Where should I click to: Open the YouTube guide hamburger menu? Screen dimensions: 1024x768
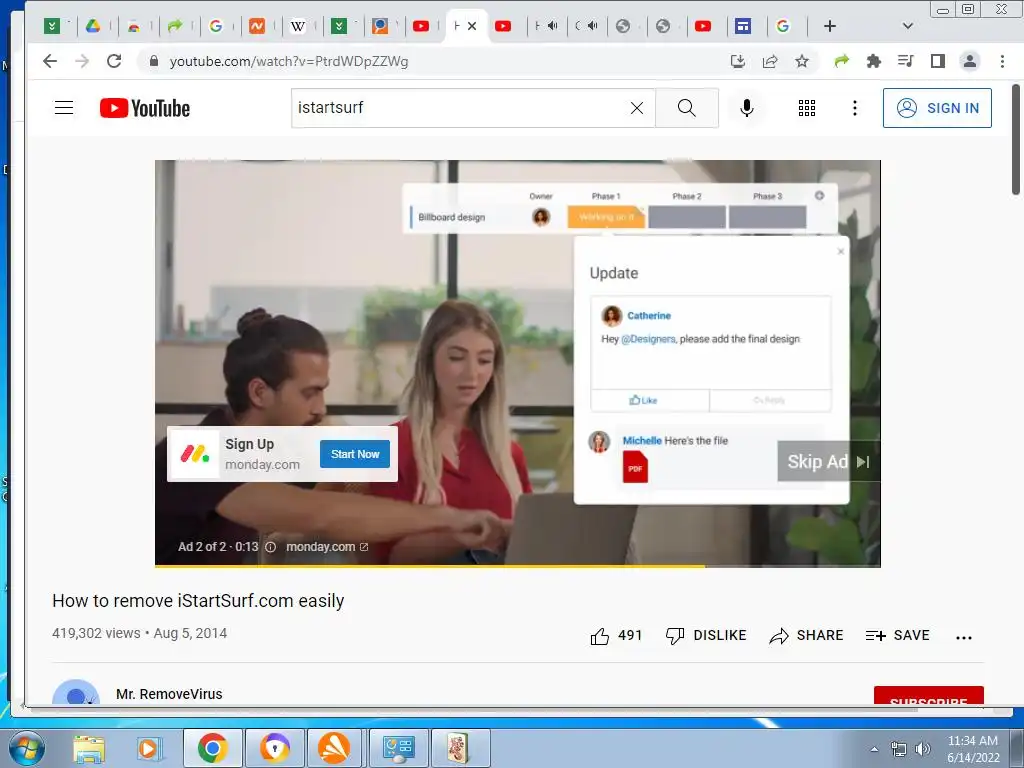[x=63, y=108]
